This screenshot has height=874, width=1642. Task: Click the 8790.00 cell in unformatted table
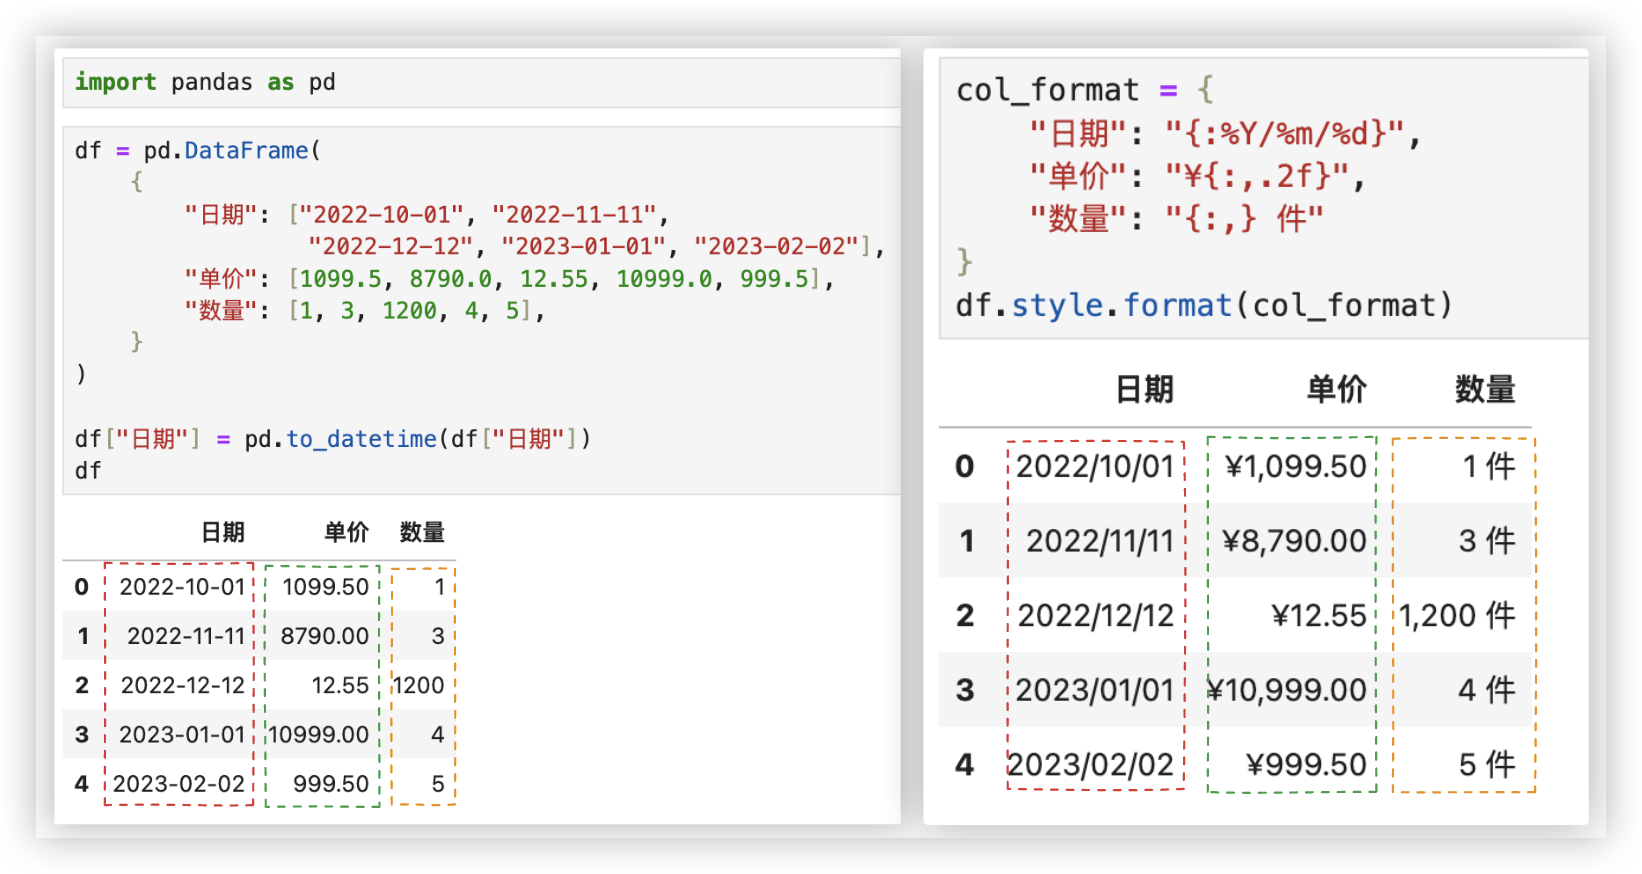click(x=324, y=636)
